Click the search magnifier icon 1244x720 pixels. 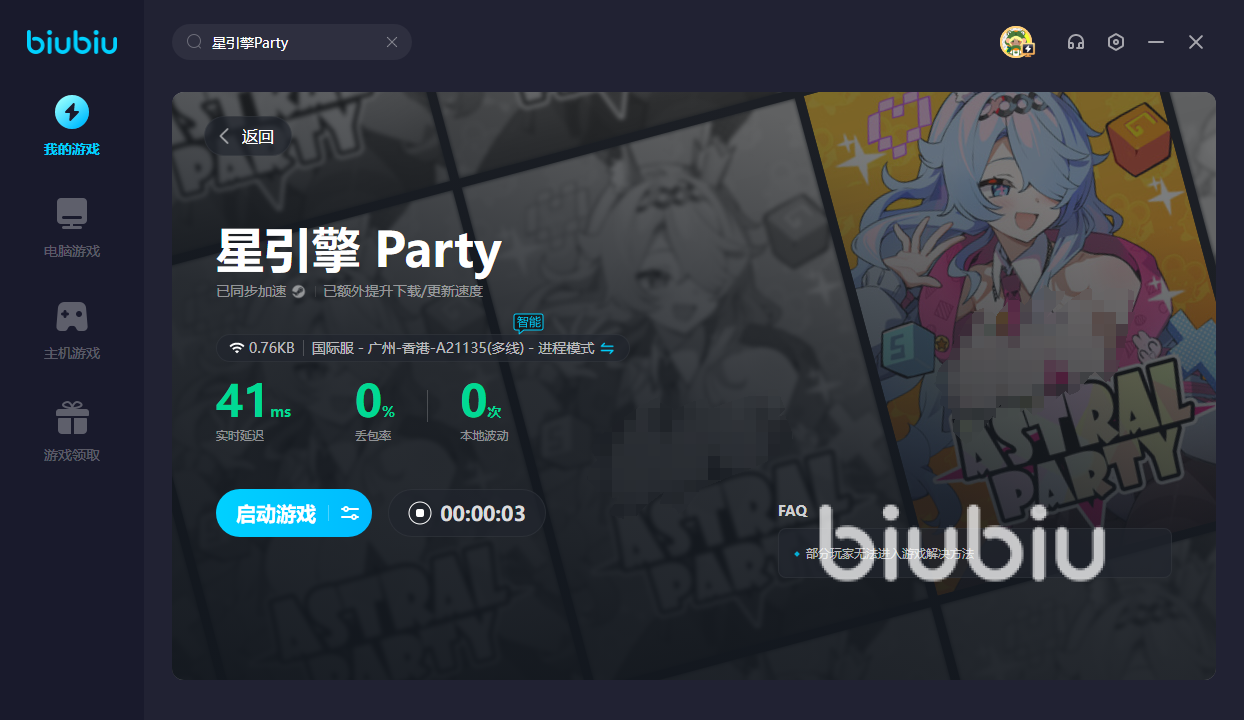[x=195, y=42]
